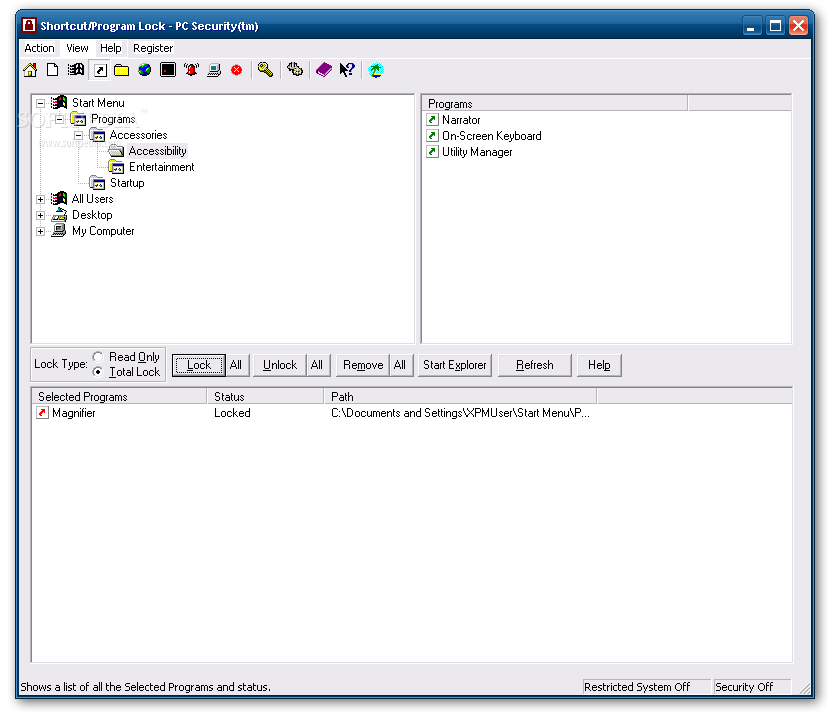Click the All button next to Remove
Image resolution: width=830 pixels, height=714 pixels.
[x=400, y=365]
